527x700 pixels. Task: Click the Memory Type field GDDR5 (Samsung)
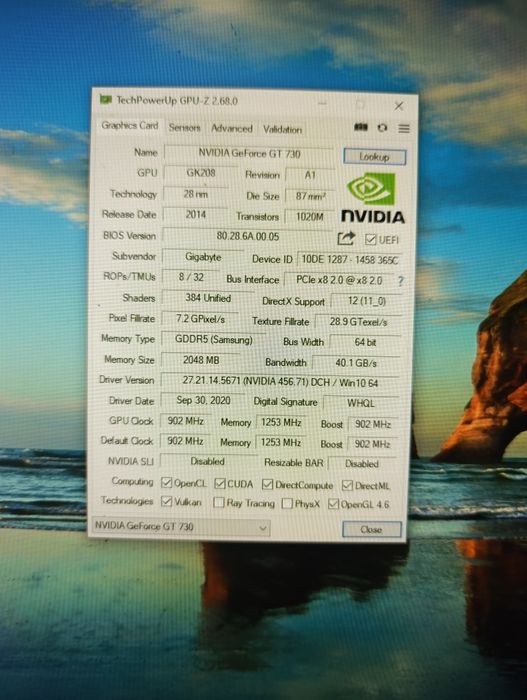(213, 339)
